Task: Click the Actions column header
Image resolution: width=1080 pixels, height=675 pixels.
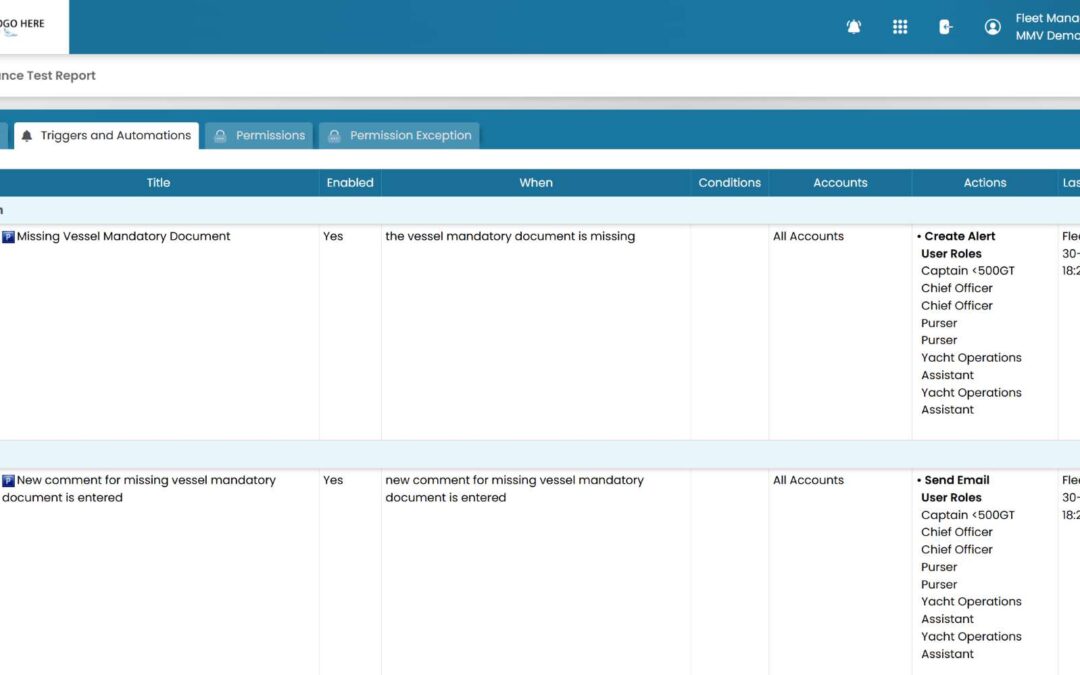Action: click(x=985, y=183)
